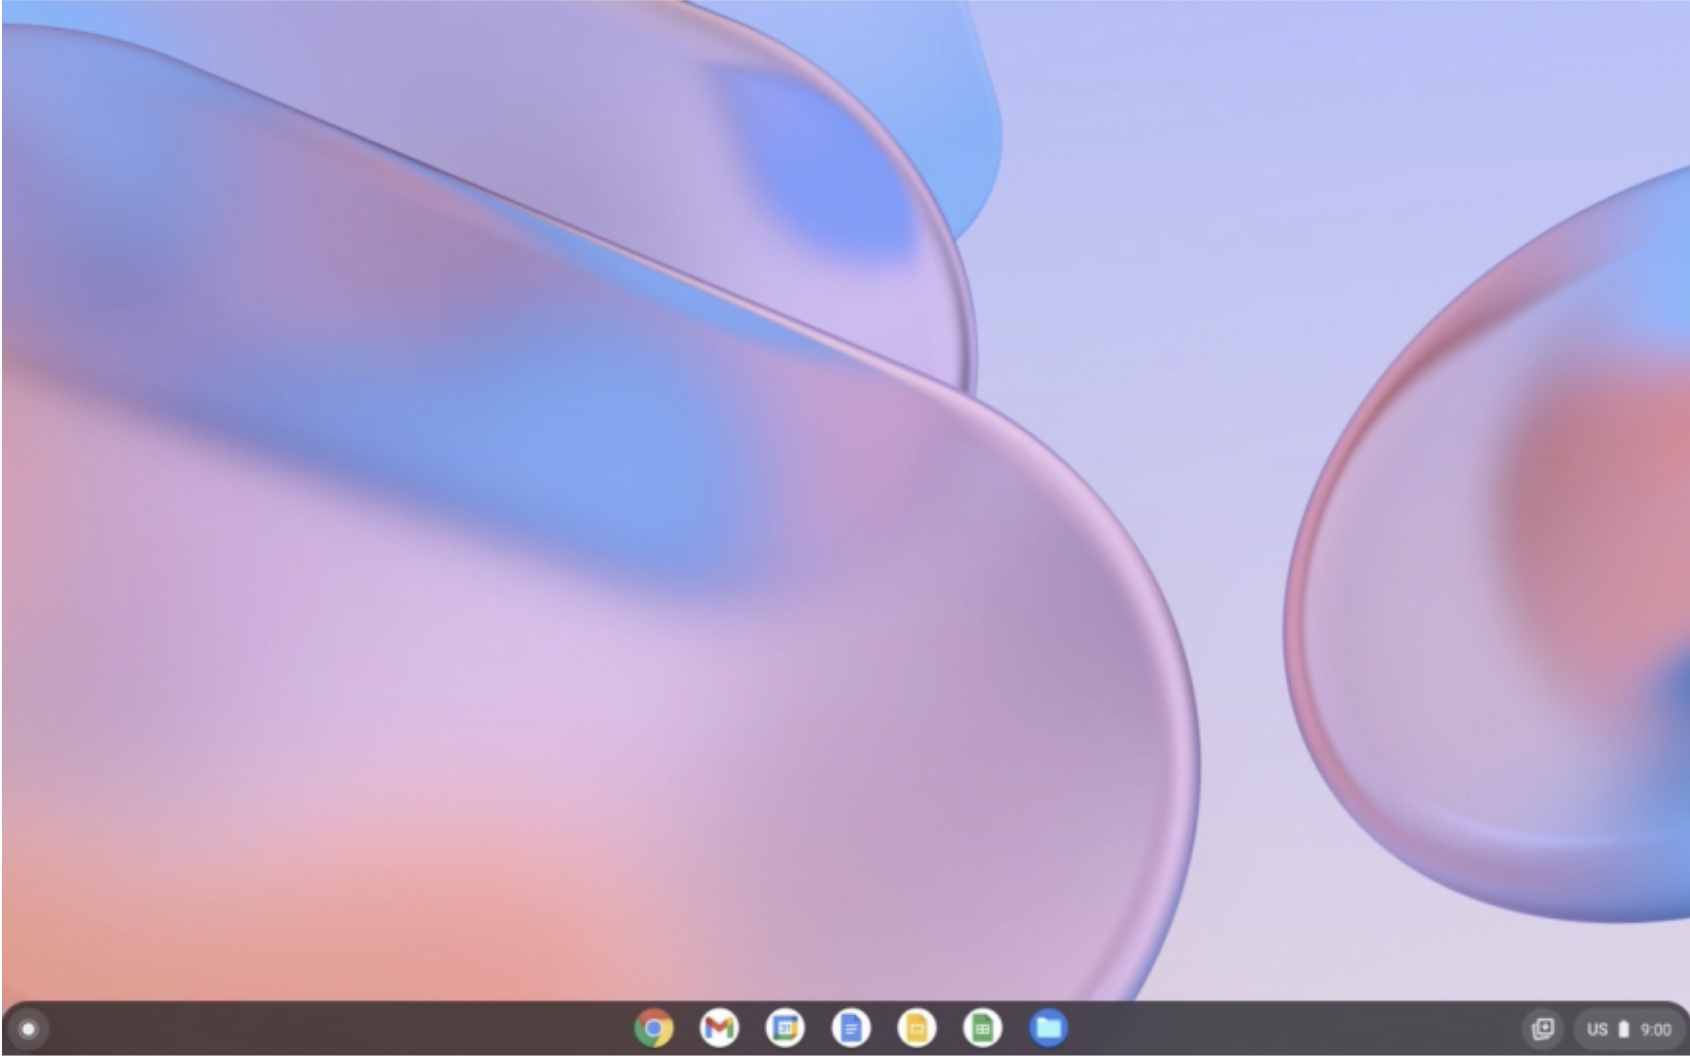The height and width of the screenshot is (1056, 1690).
Task: Build a presentation with the Slides icon
Action: coord(917,1027)
